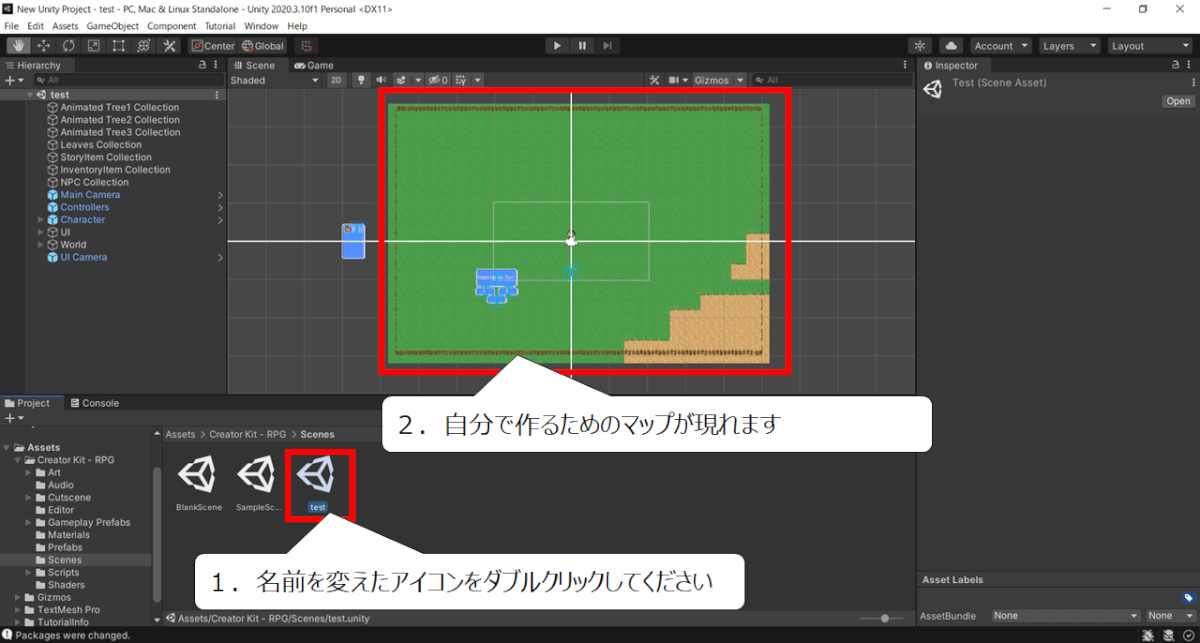Select the Rect tool

tap(119, 46)
